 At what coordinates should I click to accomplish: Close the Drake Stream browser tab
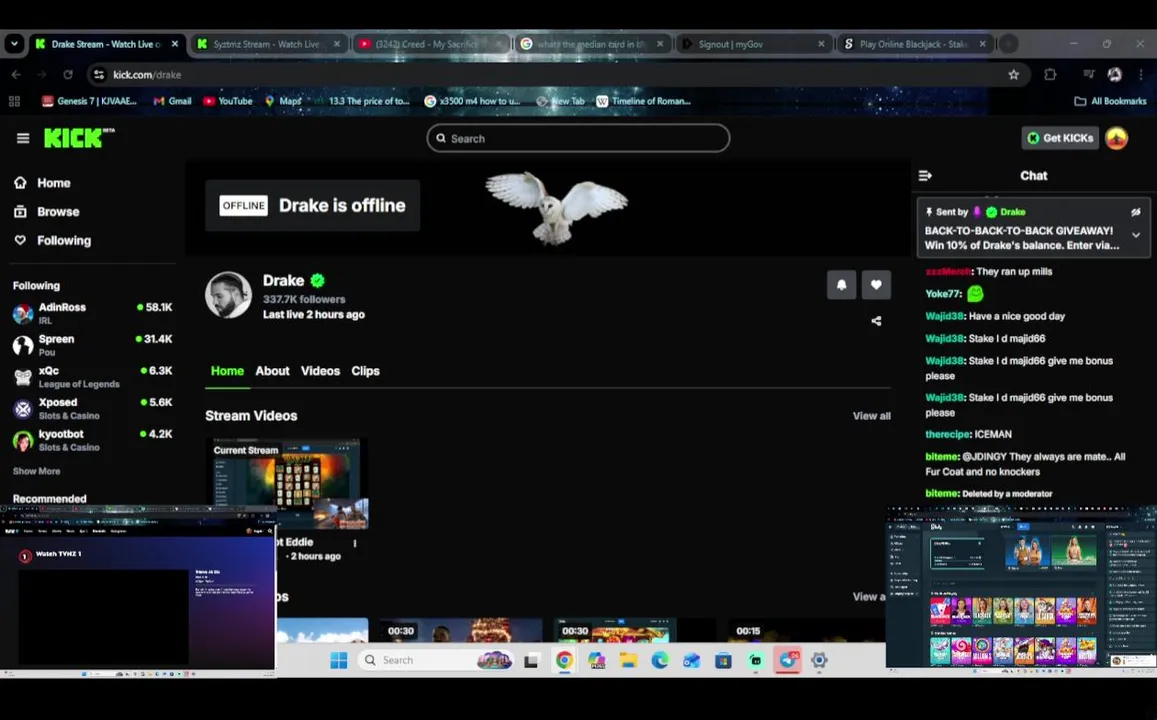click(x=175, y=44)
